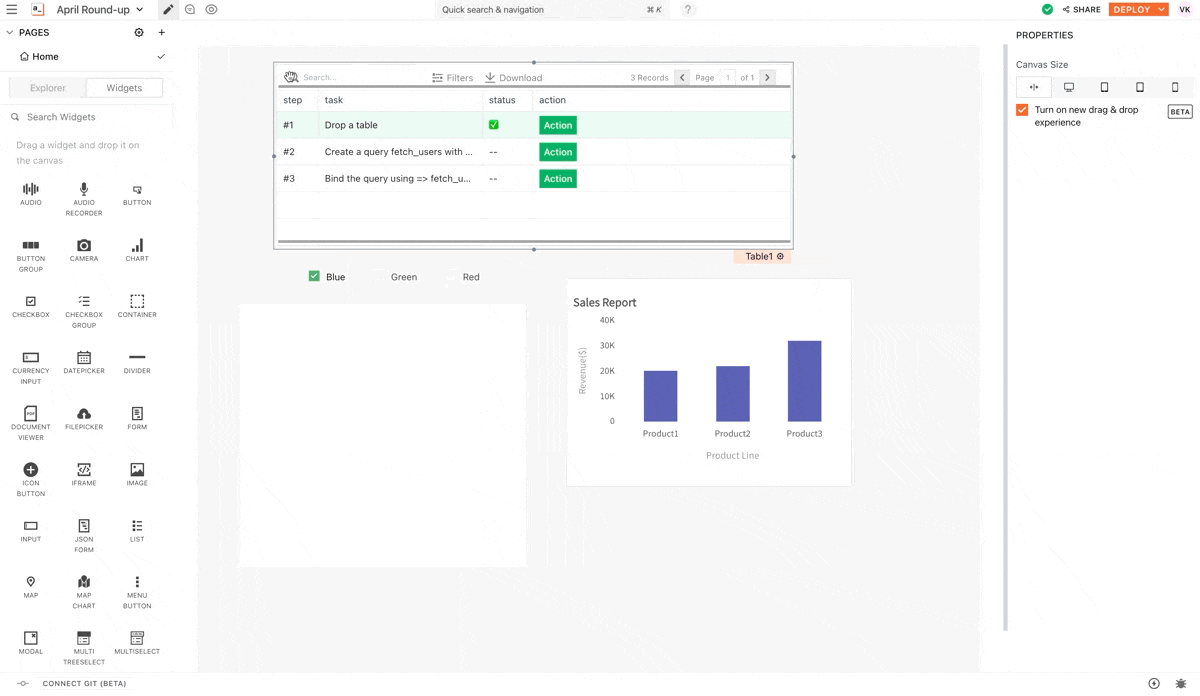Select the desktop canvas size icon
Viewport: 1200px width, 696px height.
[1069, 88]
